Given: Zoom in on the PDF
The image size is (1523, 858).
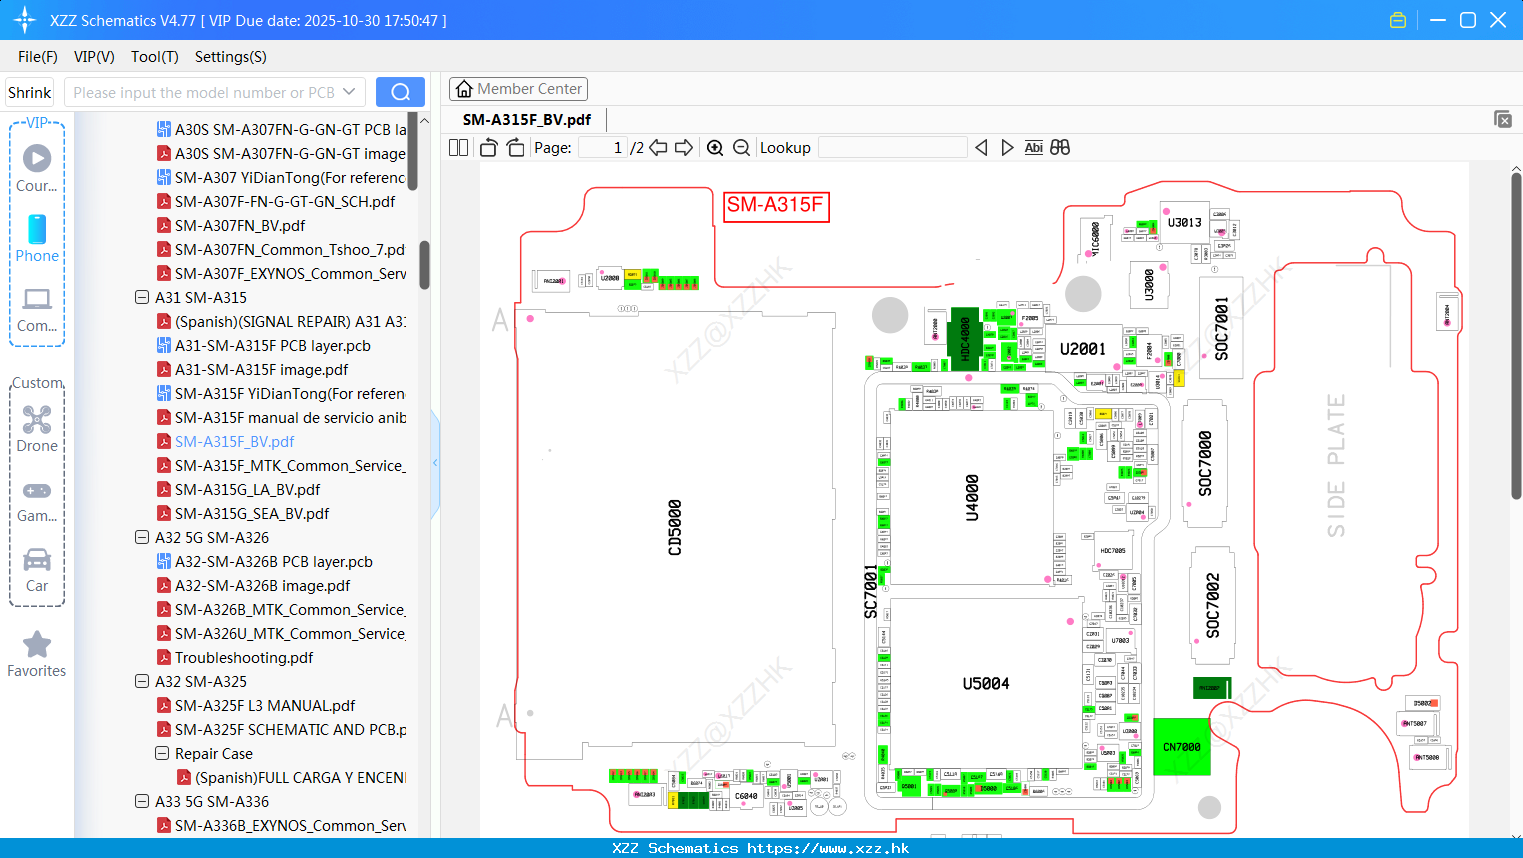Looking at the screenshot, I should (x=715, y=148).
